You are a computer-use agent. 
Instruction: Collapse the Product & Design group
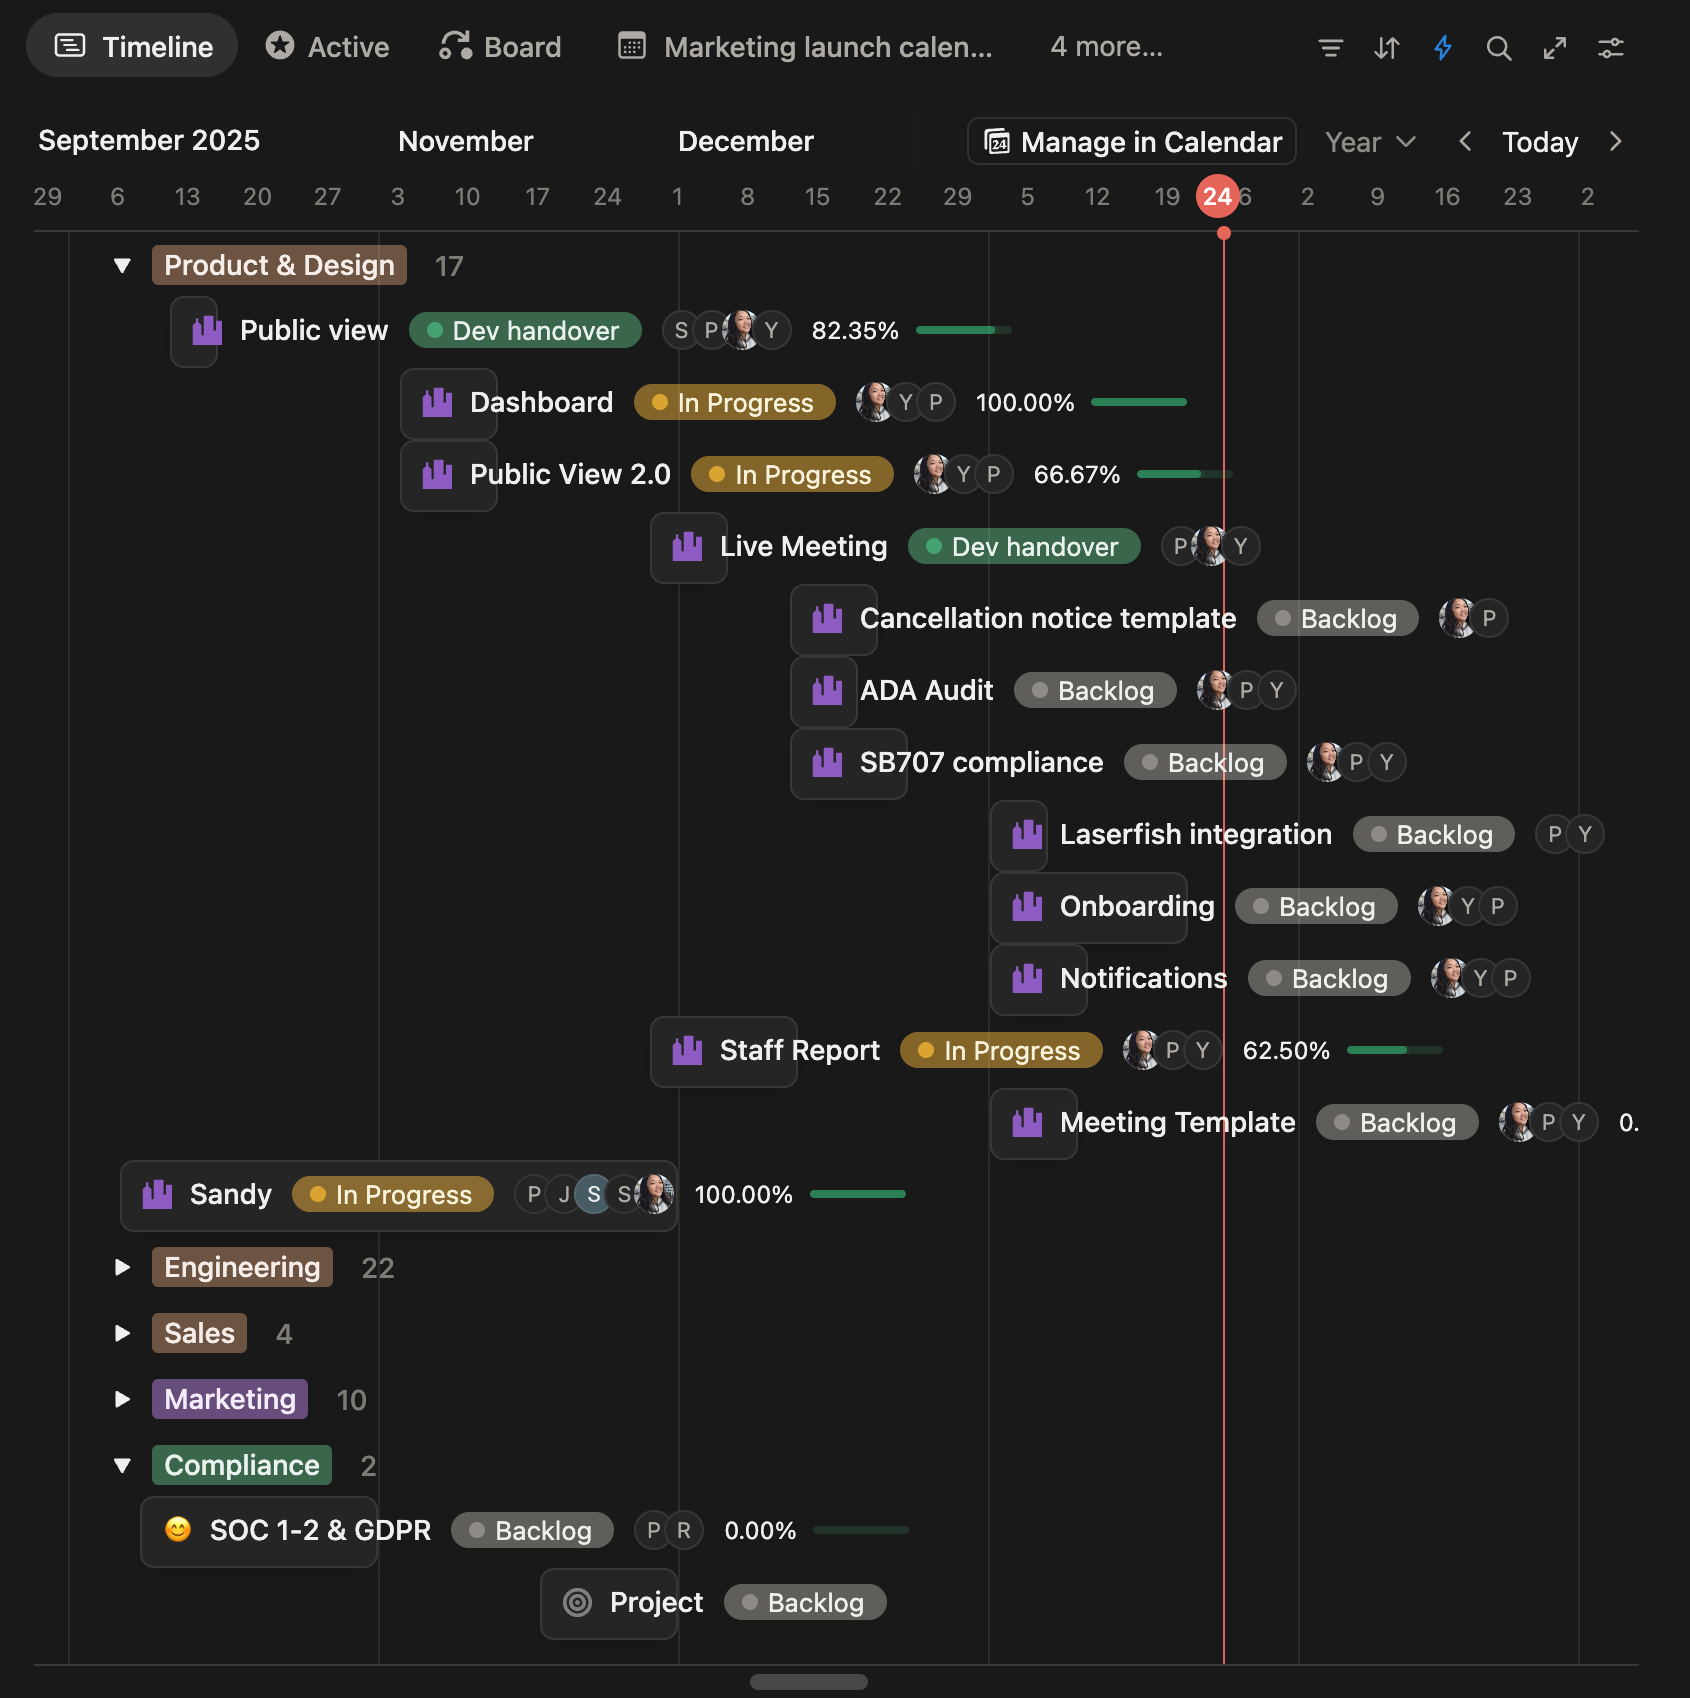coord(122,266)
